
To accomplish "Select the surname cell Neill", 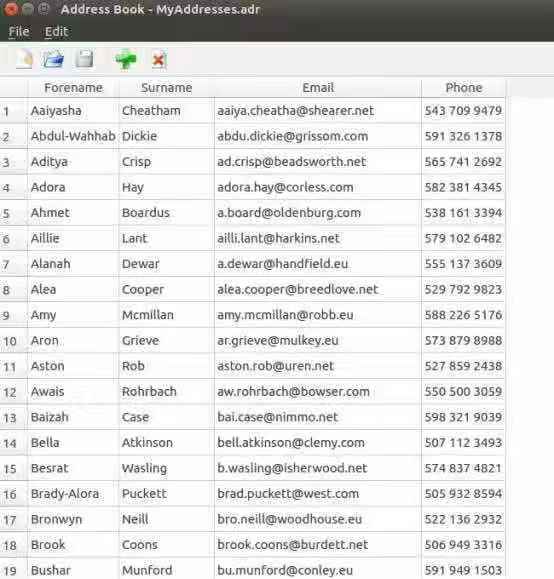I will (167, 519).
